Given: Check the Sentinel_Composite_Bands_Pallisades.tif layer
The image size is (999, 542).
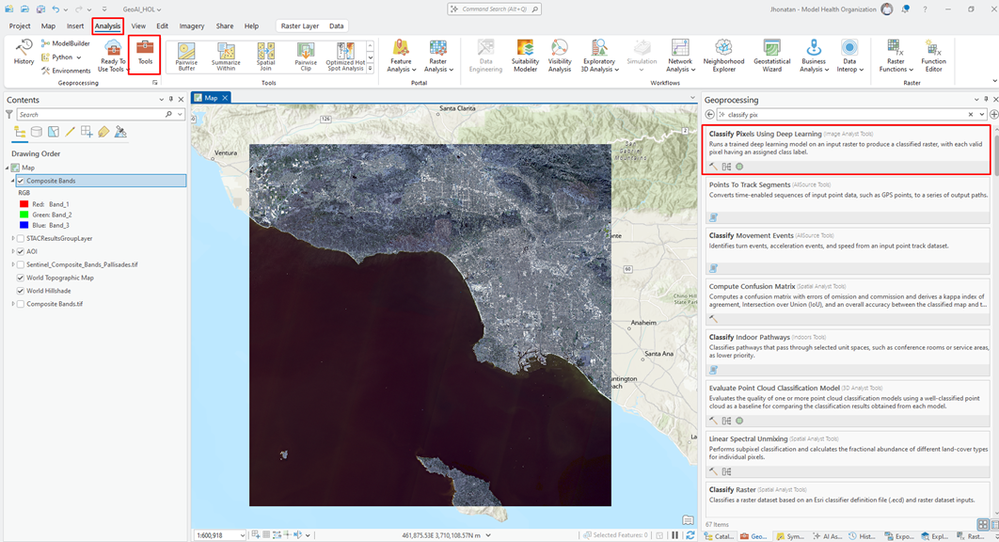Looking at the screenshot, I should pyautogui.click(x=20, y=265).
